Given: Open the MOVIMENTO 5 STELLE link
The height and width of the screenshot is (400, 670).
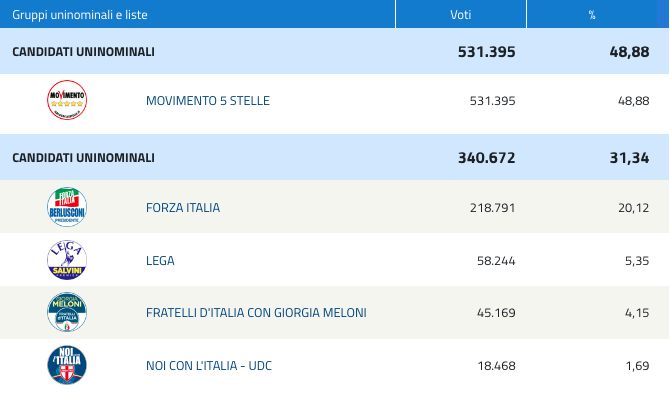Looking at the screenshot, I should click(208, 101).
